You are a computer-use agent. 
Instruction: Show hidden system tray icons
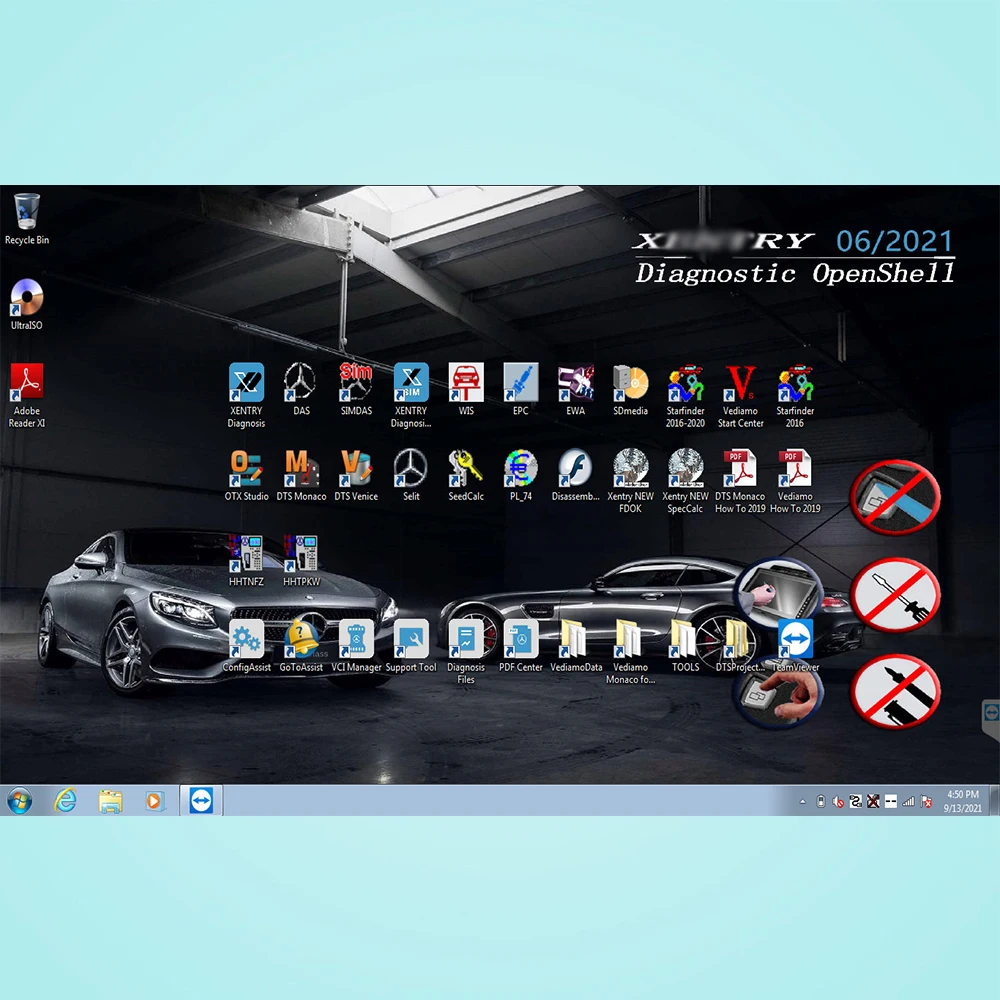point(802,802)
